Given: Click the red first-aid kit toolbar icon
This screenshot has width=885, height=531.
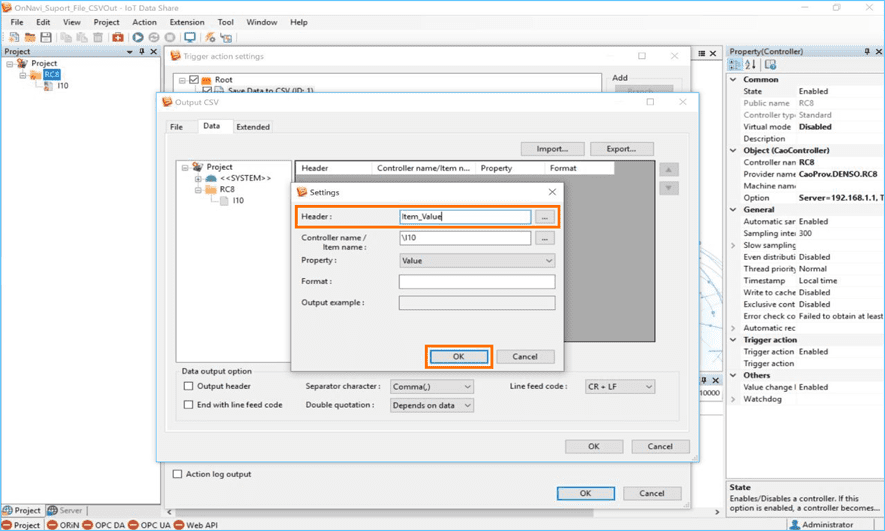Looking at the screenshot, I should 117,37.
